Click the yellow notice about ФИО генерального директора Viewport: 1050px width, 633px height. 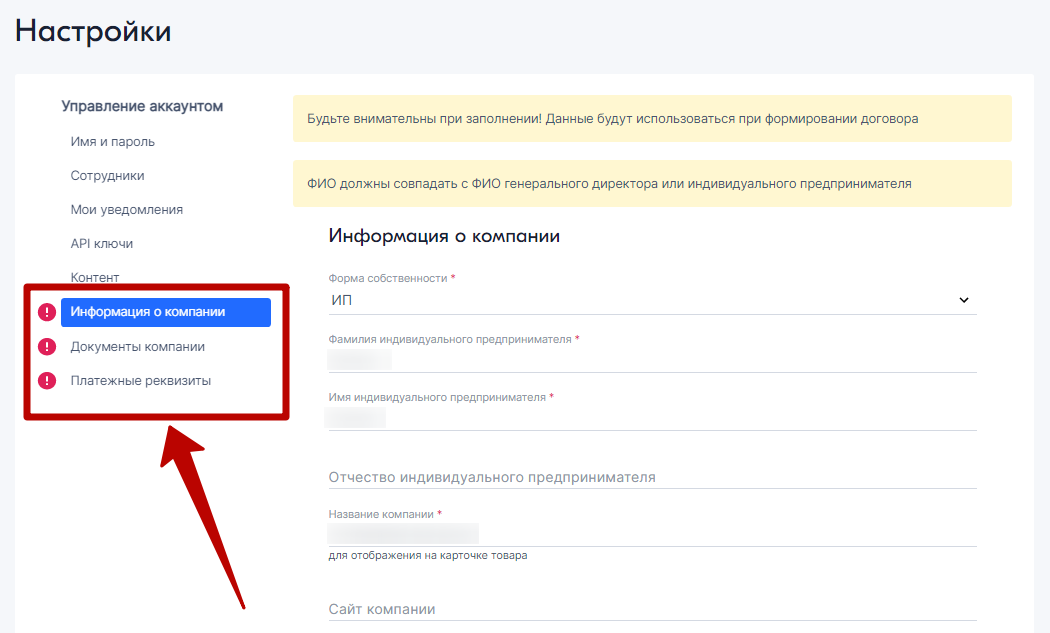point(652,184)
